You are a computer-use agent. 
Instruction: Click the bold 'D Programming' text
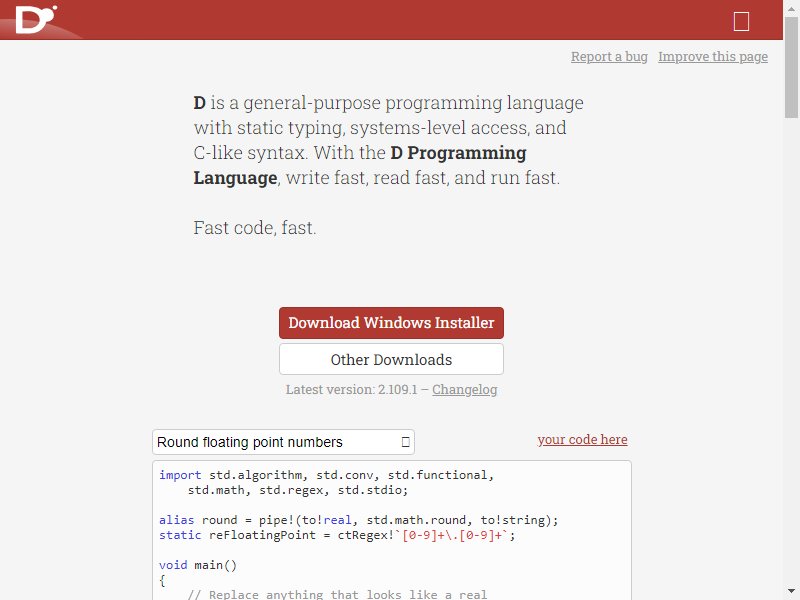point(458,153)
